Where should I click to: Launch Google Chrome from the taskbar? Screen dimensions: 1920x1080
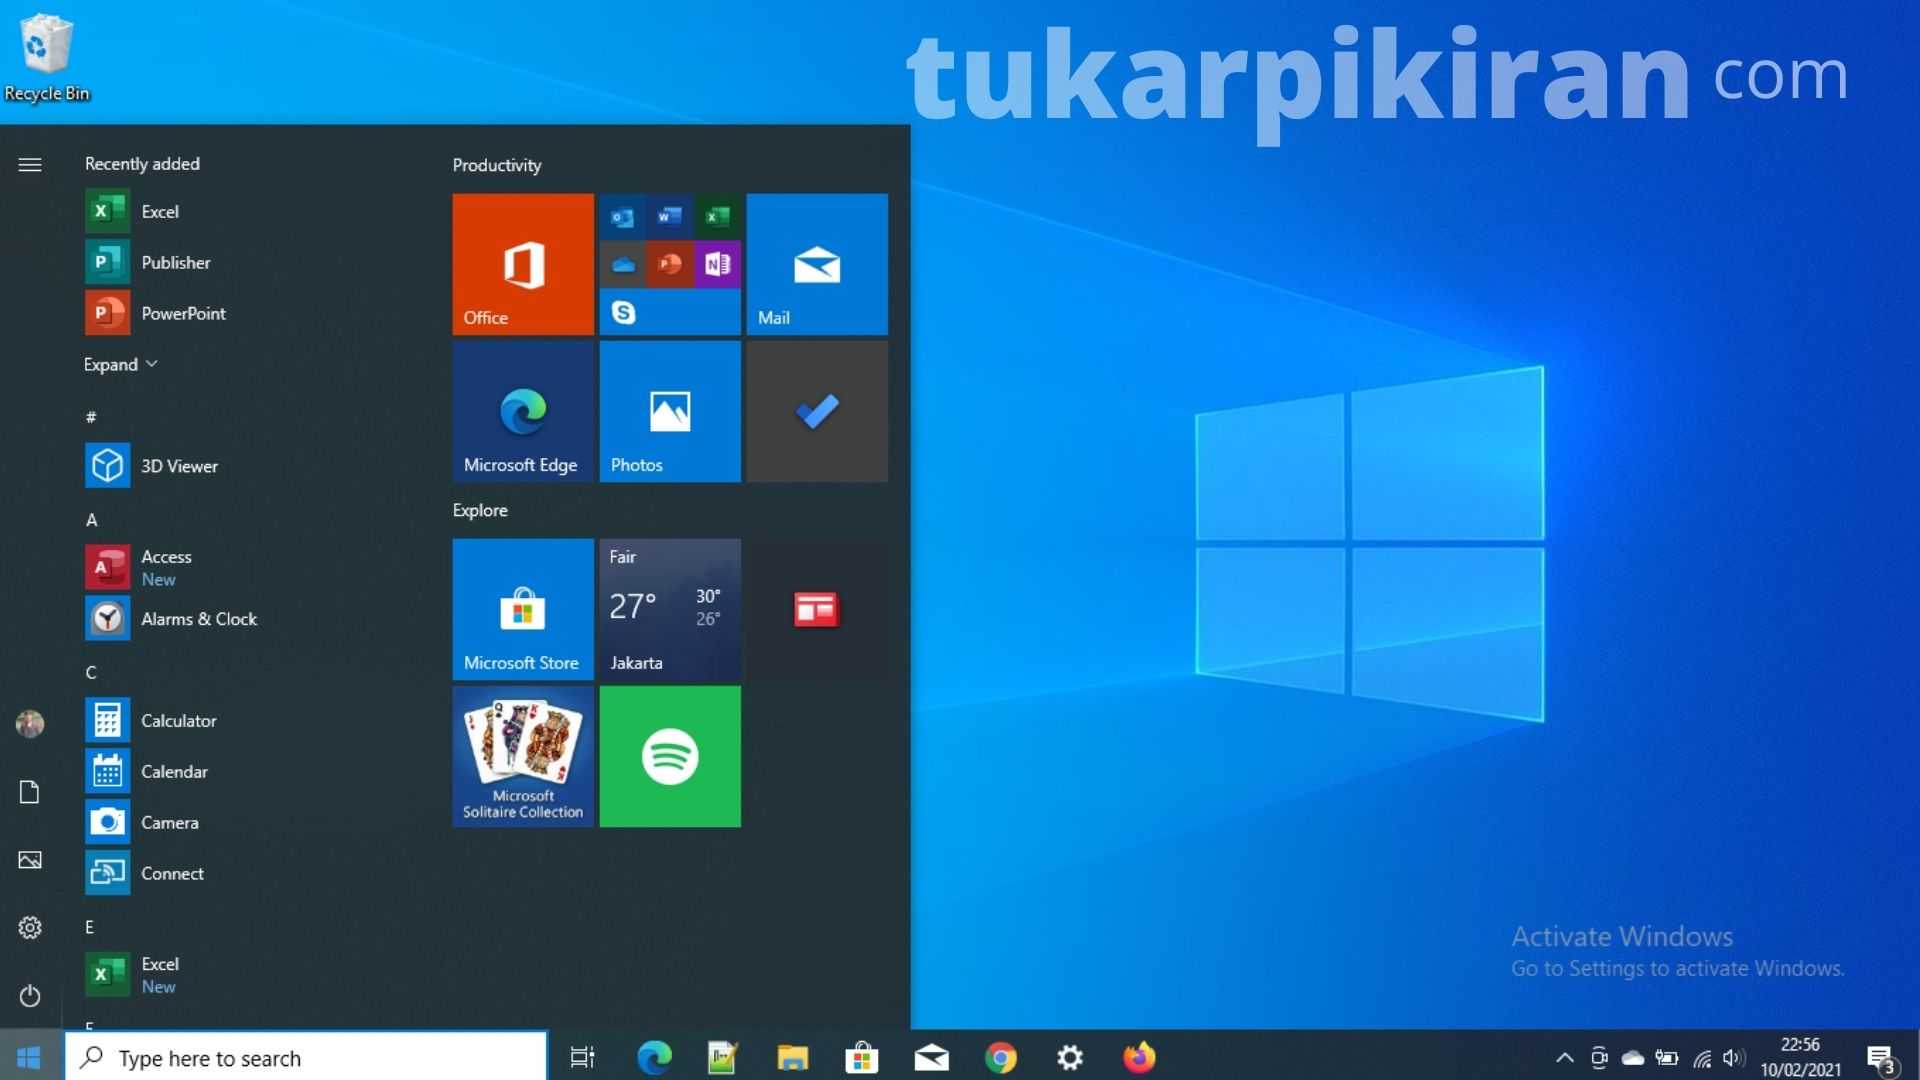coord(1000,1057)
